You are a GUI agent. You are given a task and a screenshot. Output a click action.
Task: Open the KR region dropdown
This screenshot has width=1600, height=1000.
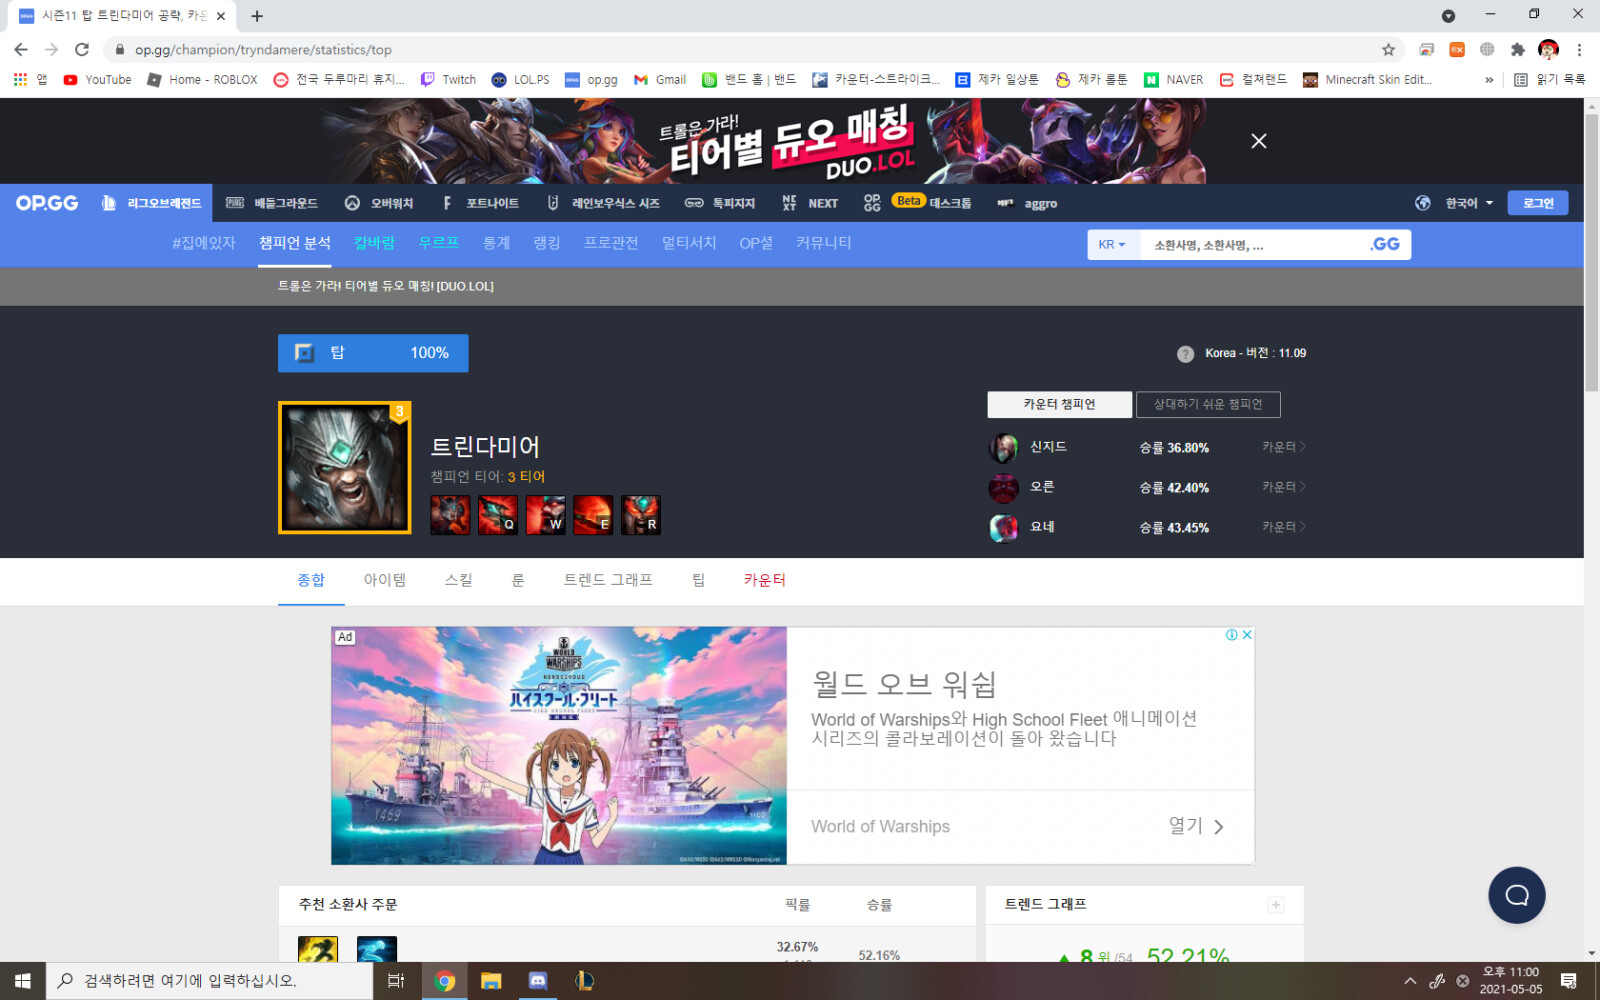coord(1112,245)
